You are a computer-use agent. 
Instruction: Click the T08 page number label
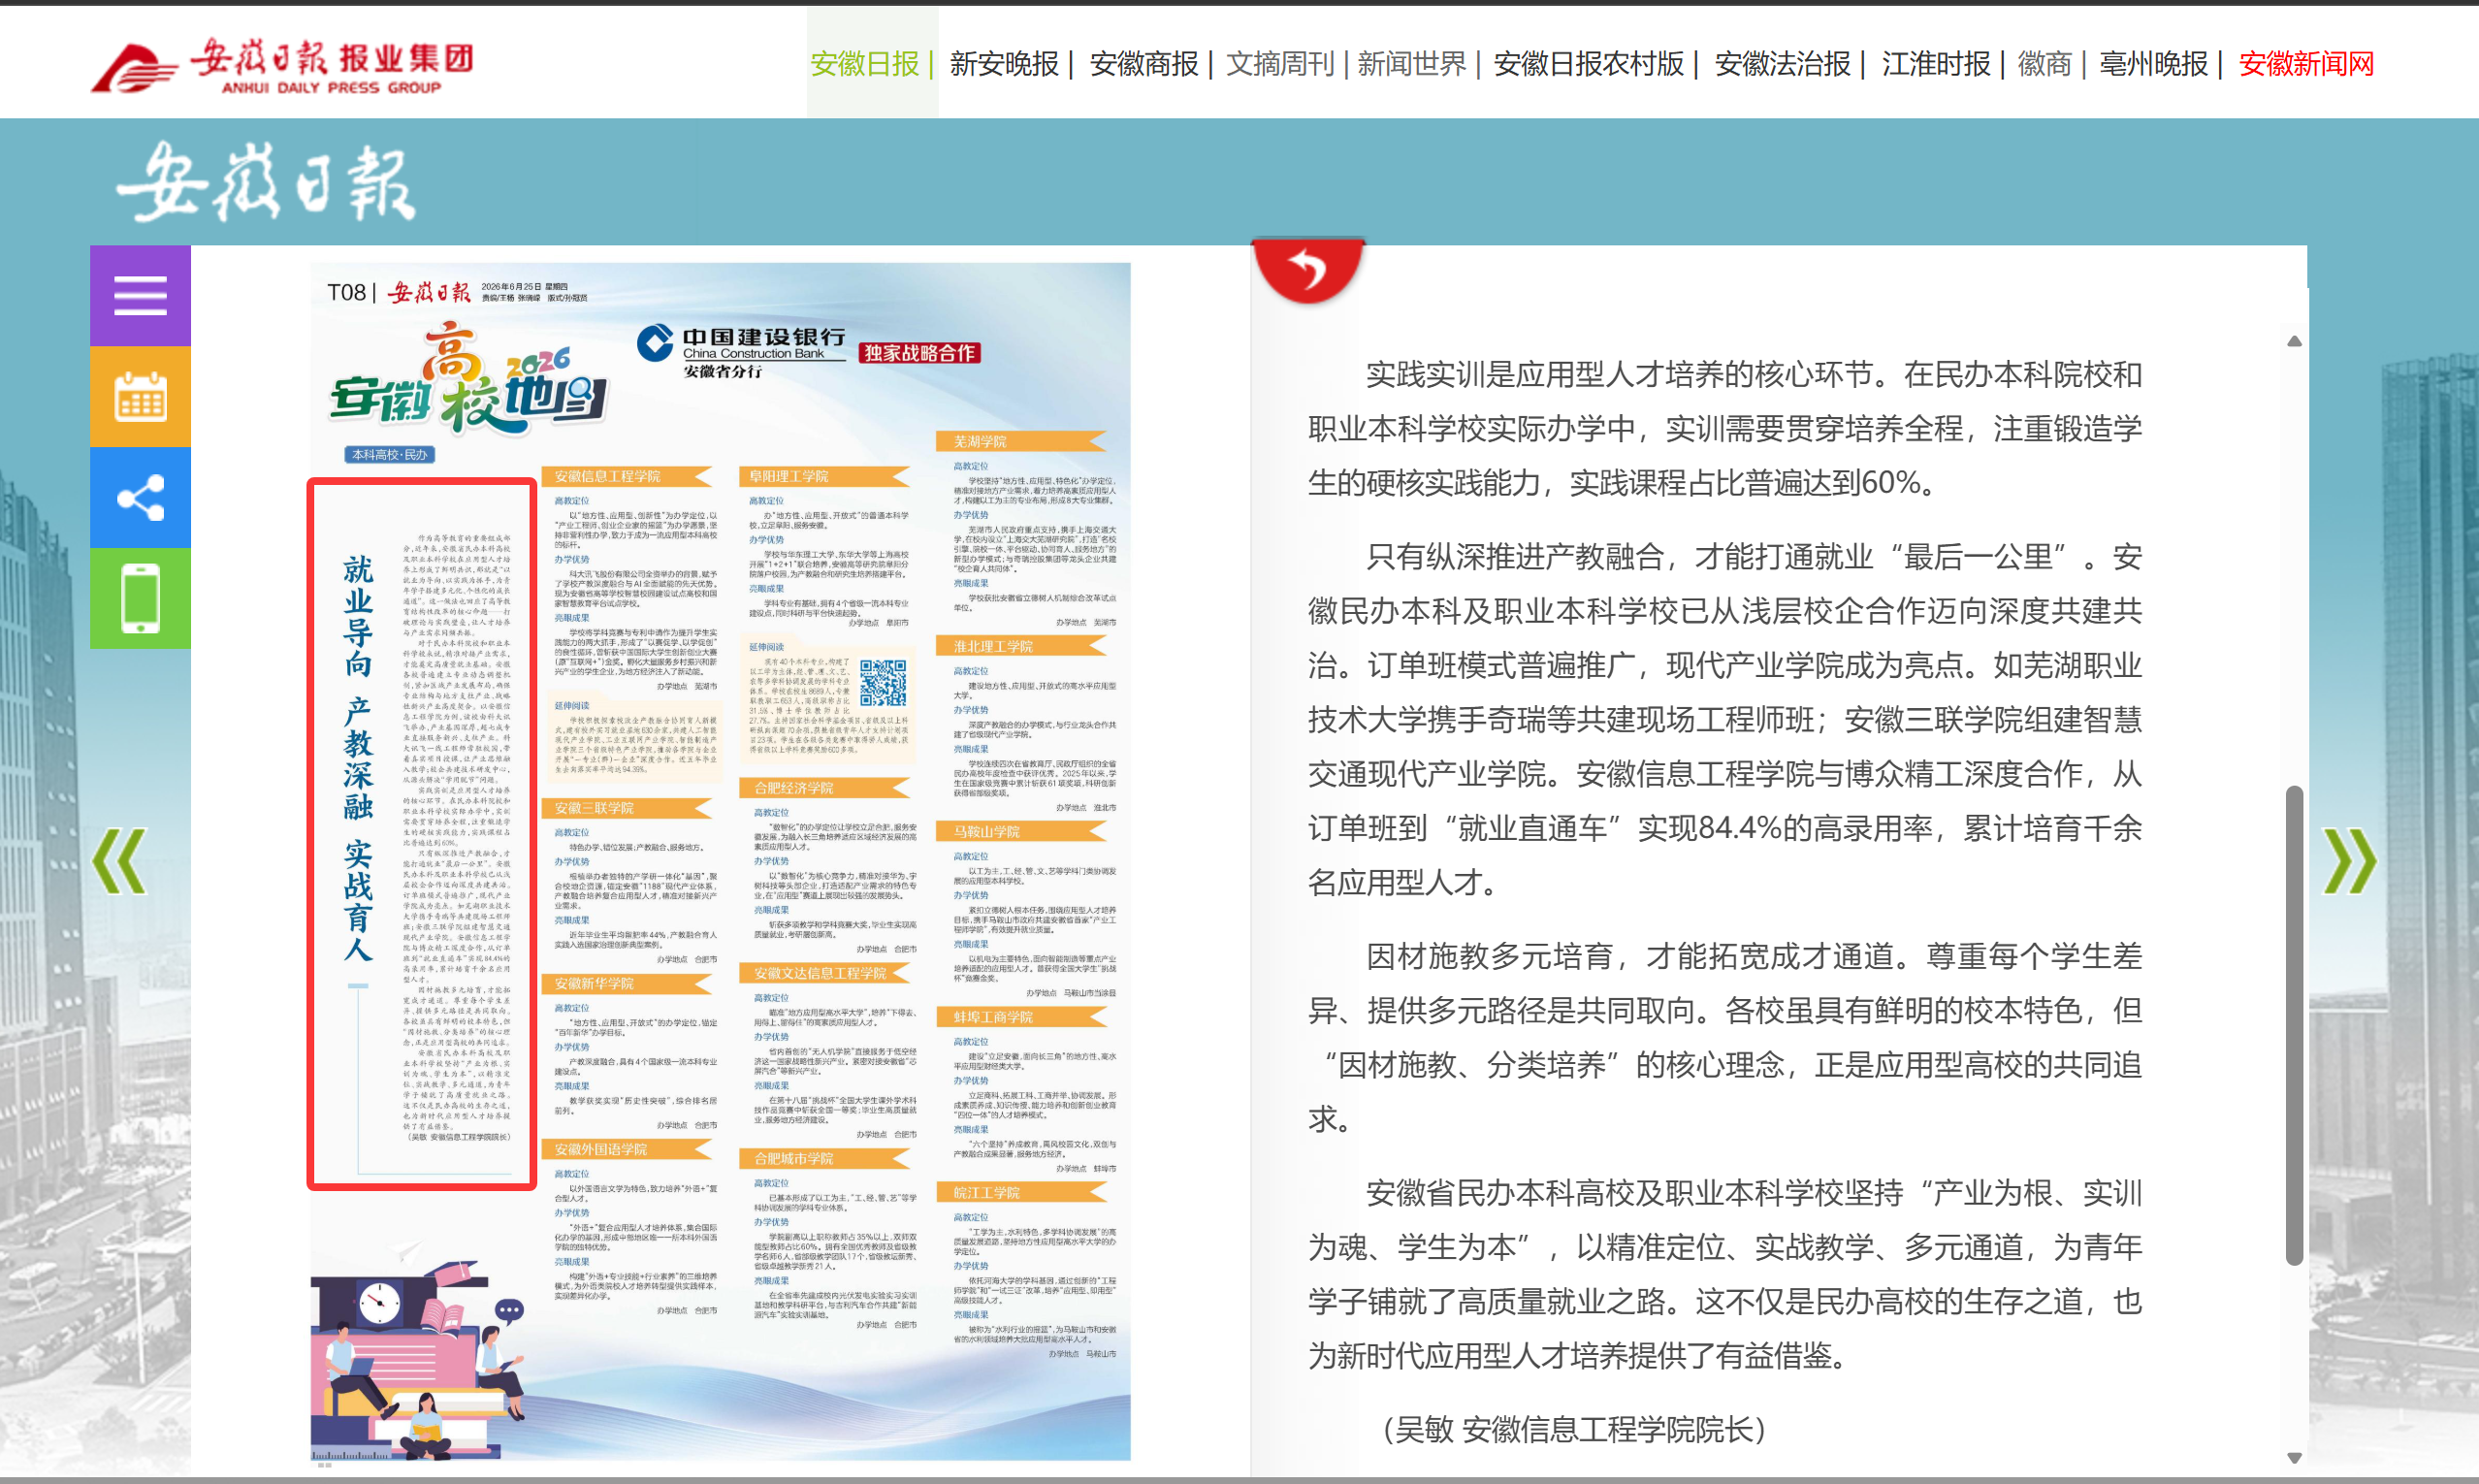[x=346, y=292]
